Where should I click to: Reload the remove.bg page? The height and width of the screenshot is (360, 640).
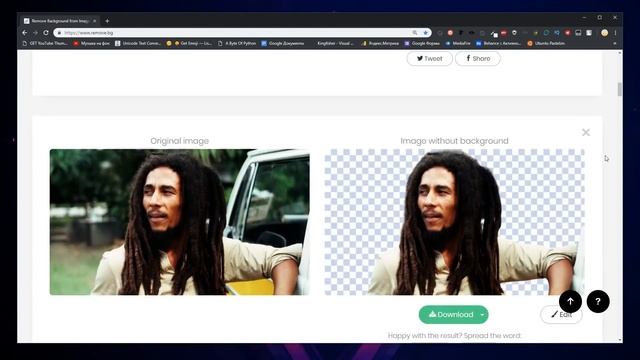pyautogui.click(x=46, y=33)
